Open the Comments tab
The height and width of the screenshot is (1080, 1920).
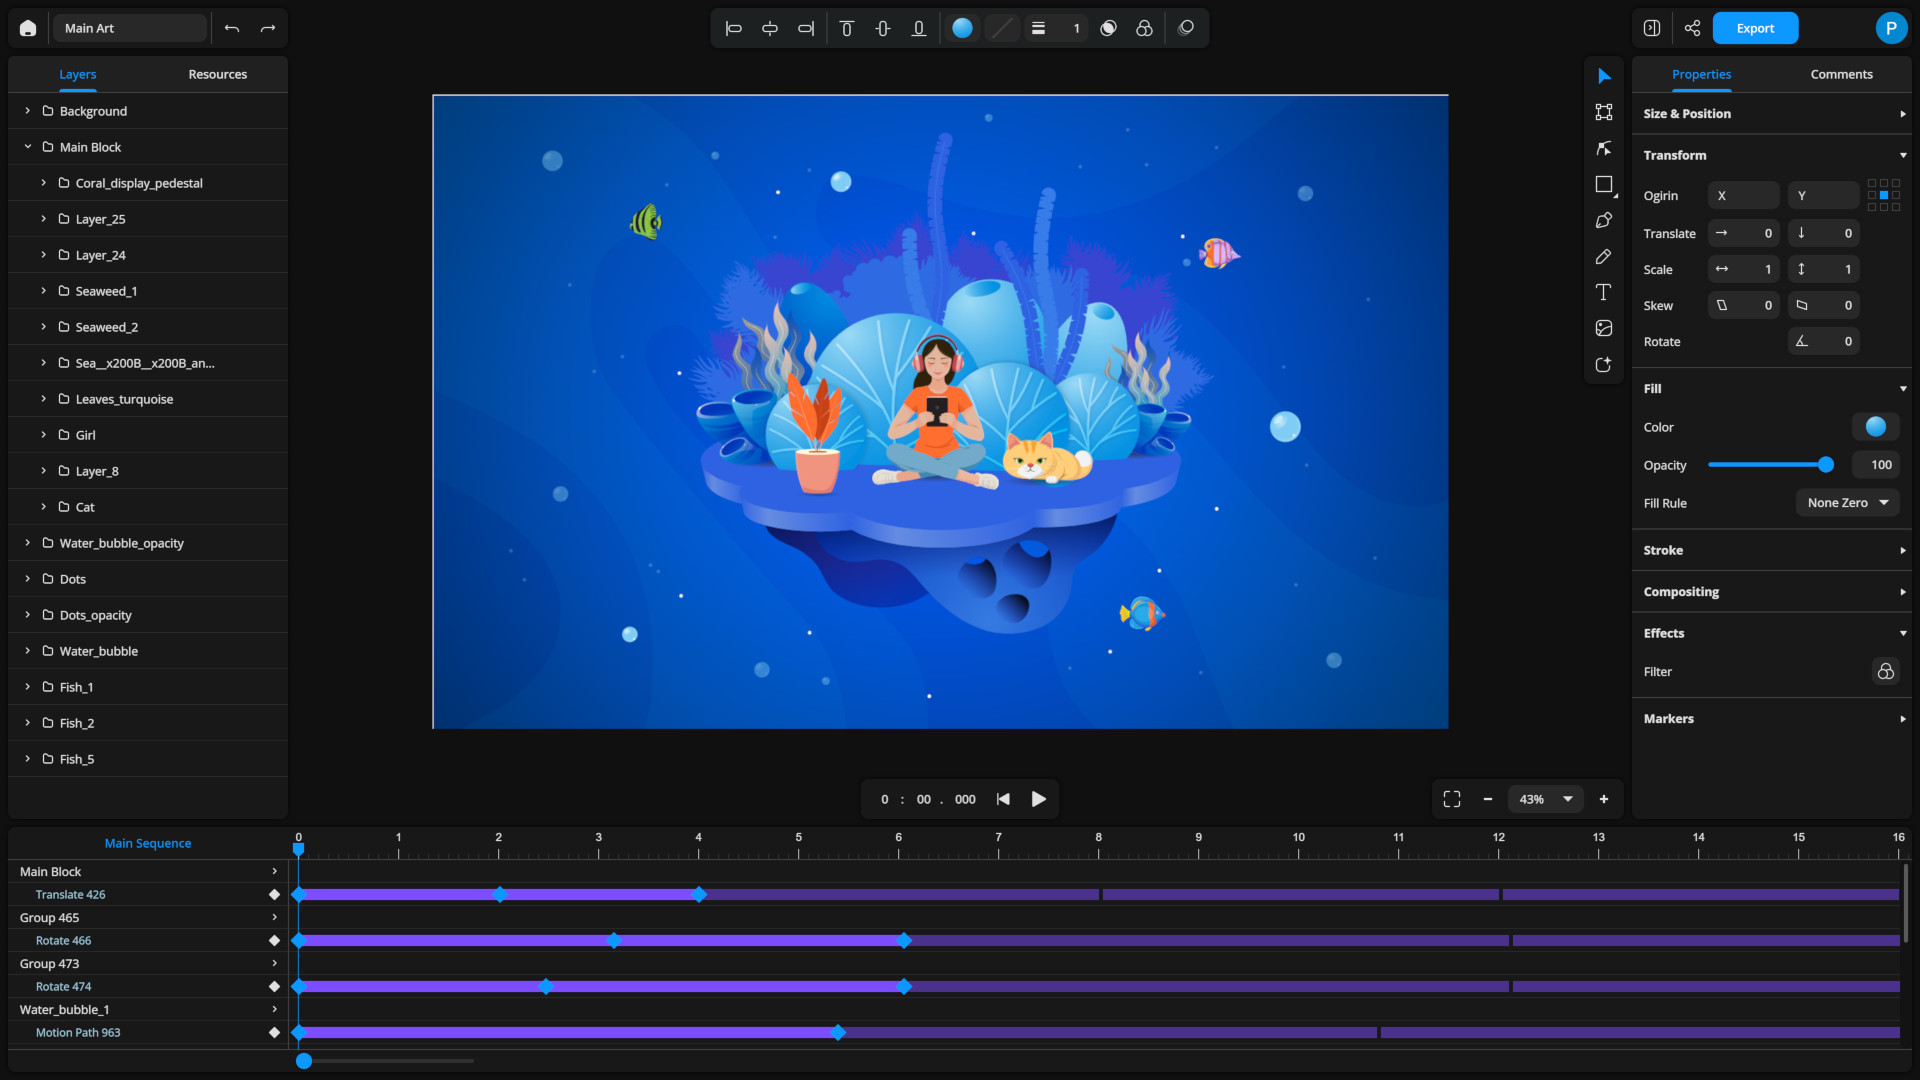(x=1841, y=74)
